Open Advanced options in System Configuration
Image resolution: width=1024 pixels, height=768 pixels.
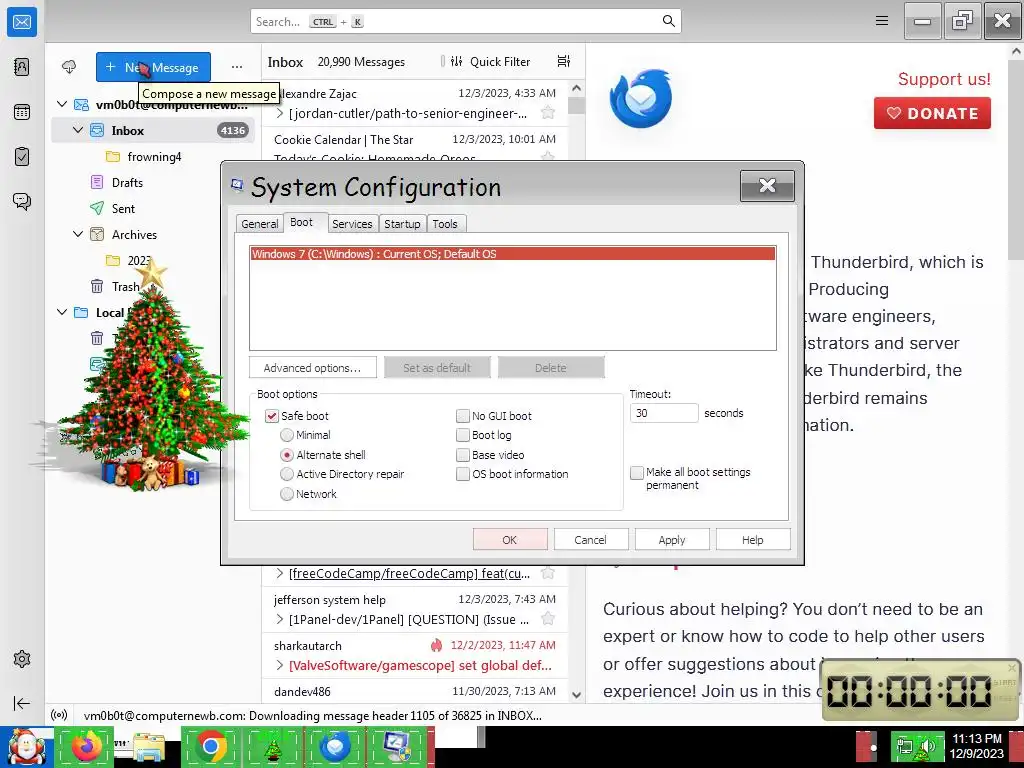coord(312,368)
